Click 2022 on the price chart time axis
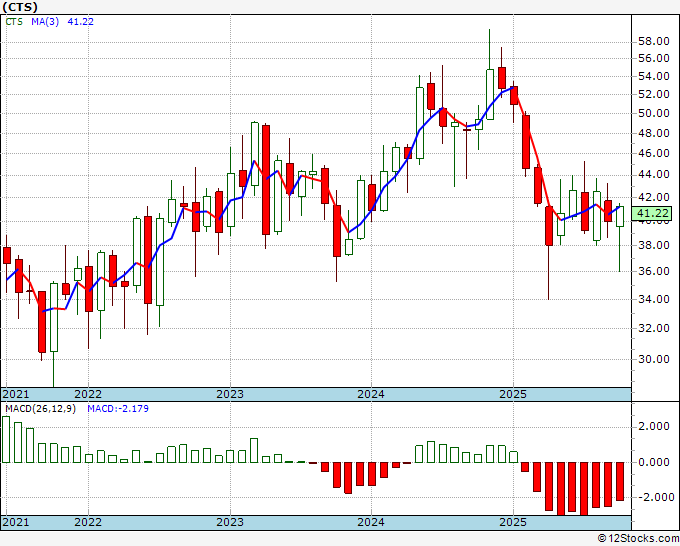 click(x=88, y=394)
